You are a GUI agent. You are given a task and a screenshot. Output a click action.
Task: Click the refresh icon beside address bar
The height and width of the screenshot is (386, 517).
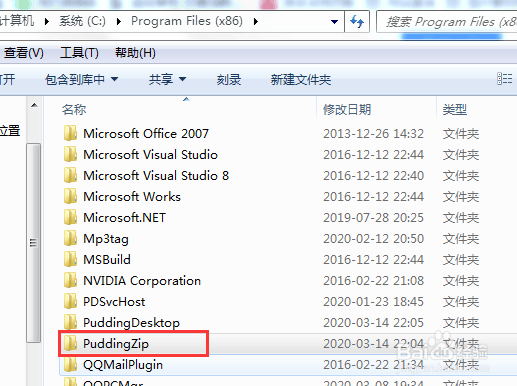tap(357, 22)
